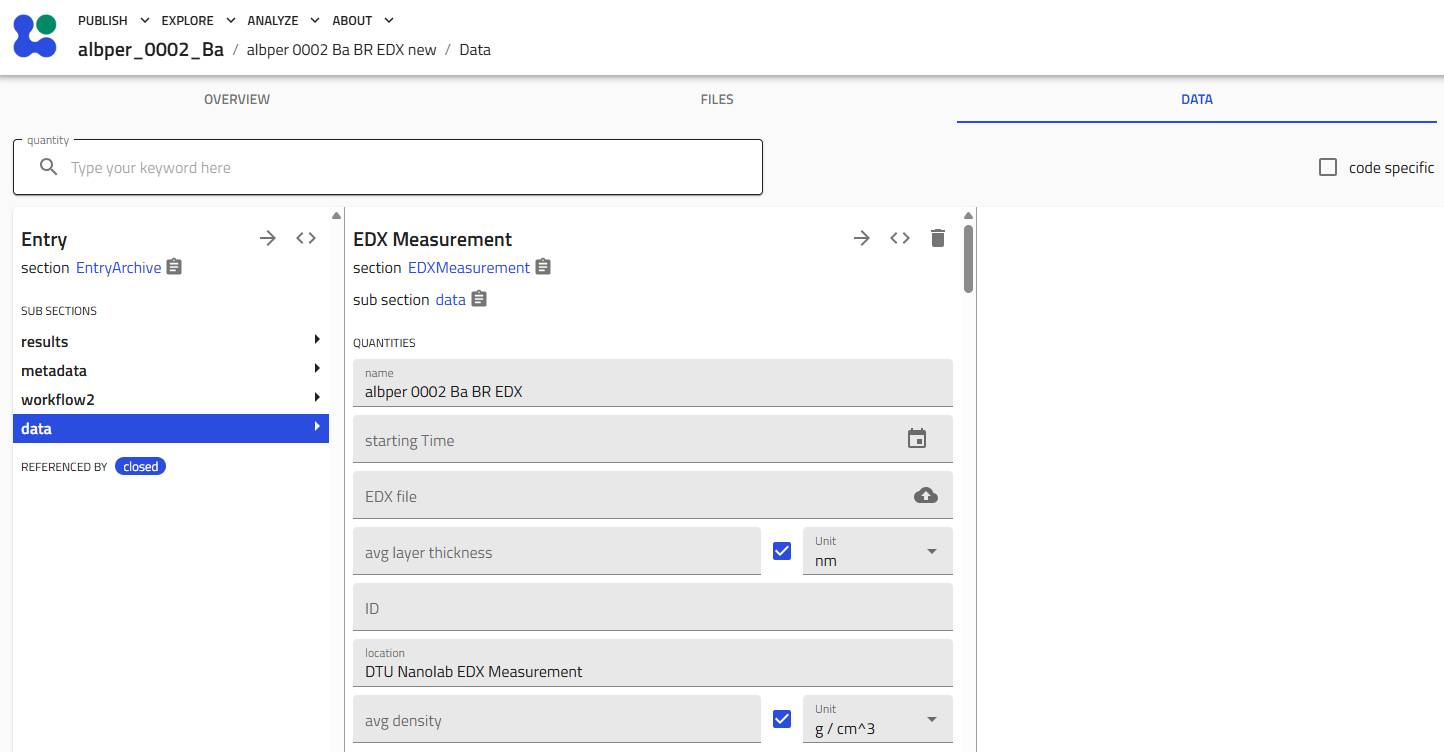Open the EntryArchive section link
The height and width of the screenshot is (752, 1444).
point(119,267)
